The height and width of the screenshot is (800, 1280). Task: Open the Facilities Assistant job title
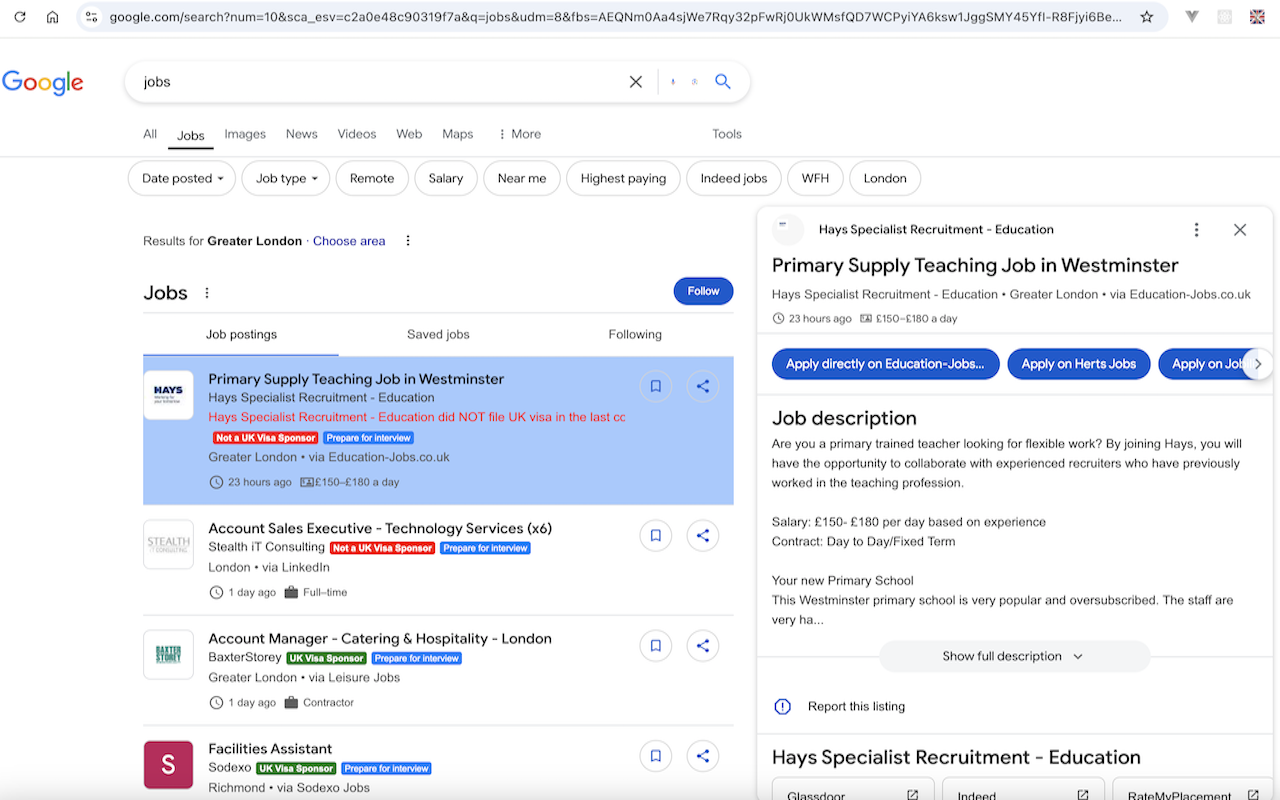[270, 748]
